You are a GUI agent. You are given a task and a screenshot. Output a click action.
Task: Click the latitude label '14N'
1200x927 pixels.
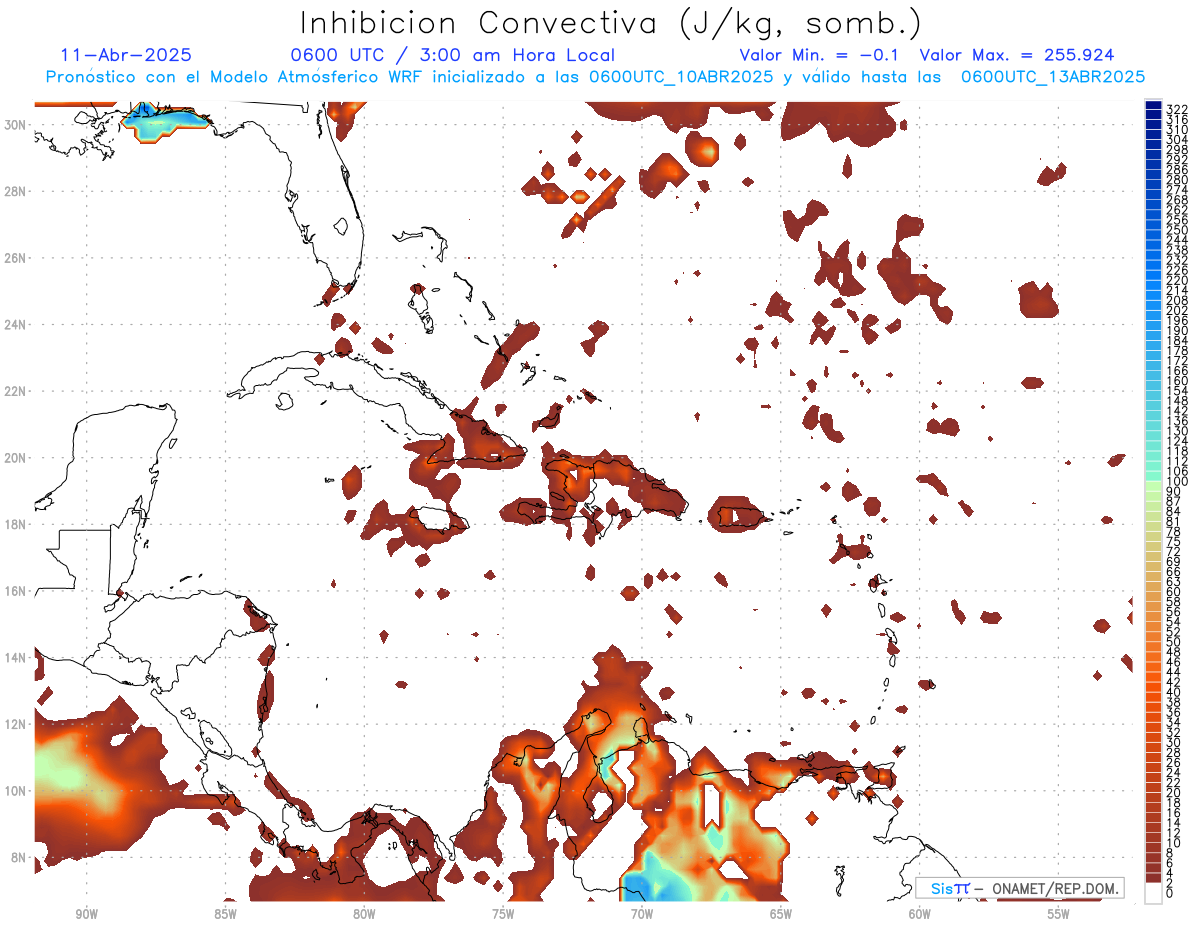pyautogui.click(x=17, y=658)
